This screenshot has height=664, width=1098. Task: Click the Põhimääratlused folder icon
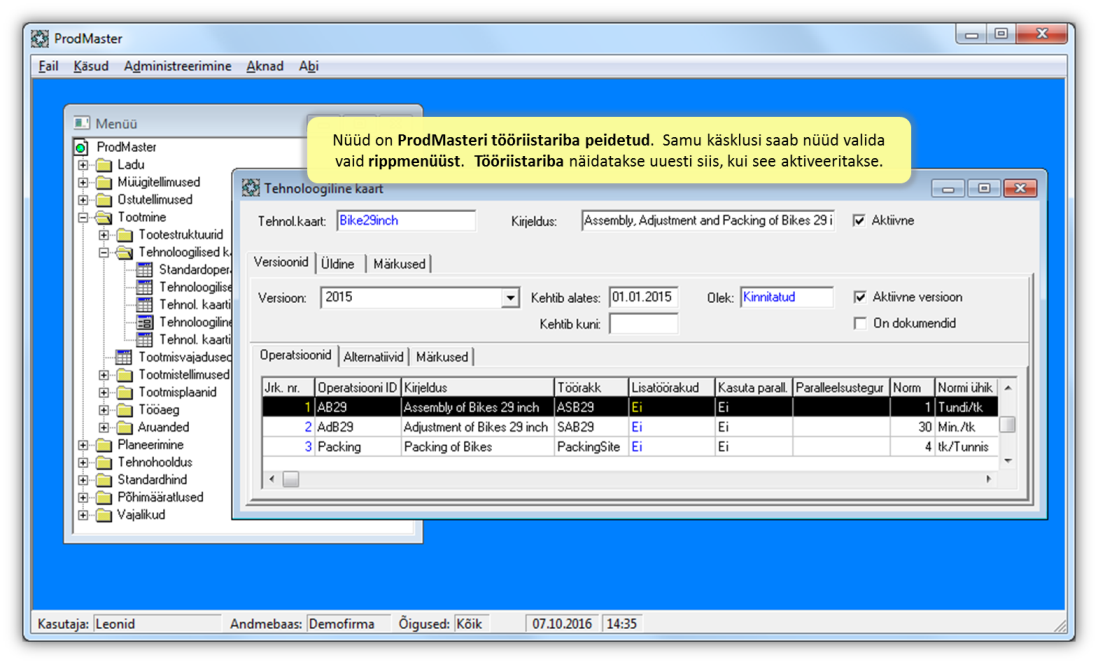(x=104, y=497)
